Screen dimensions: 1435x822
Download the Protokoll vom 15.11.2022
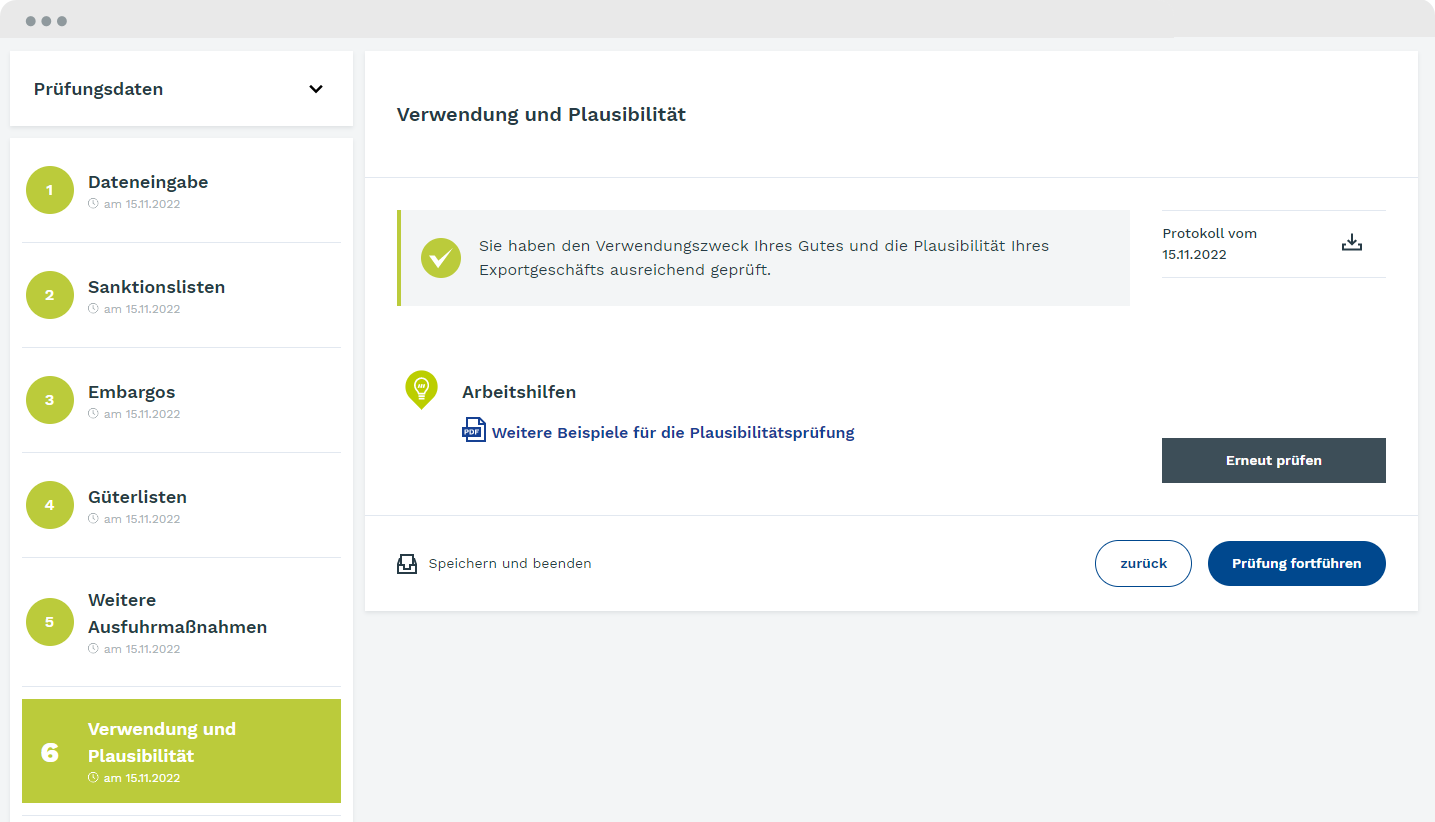click(x=1352, y=241)
